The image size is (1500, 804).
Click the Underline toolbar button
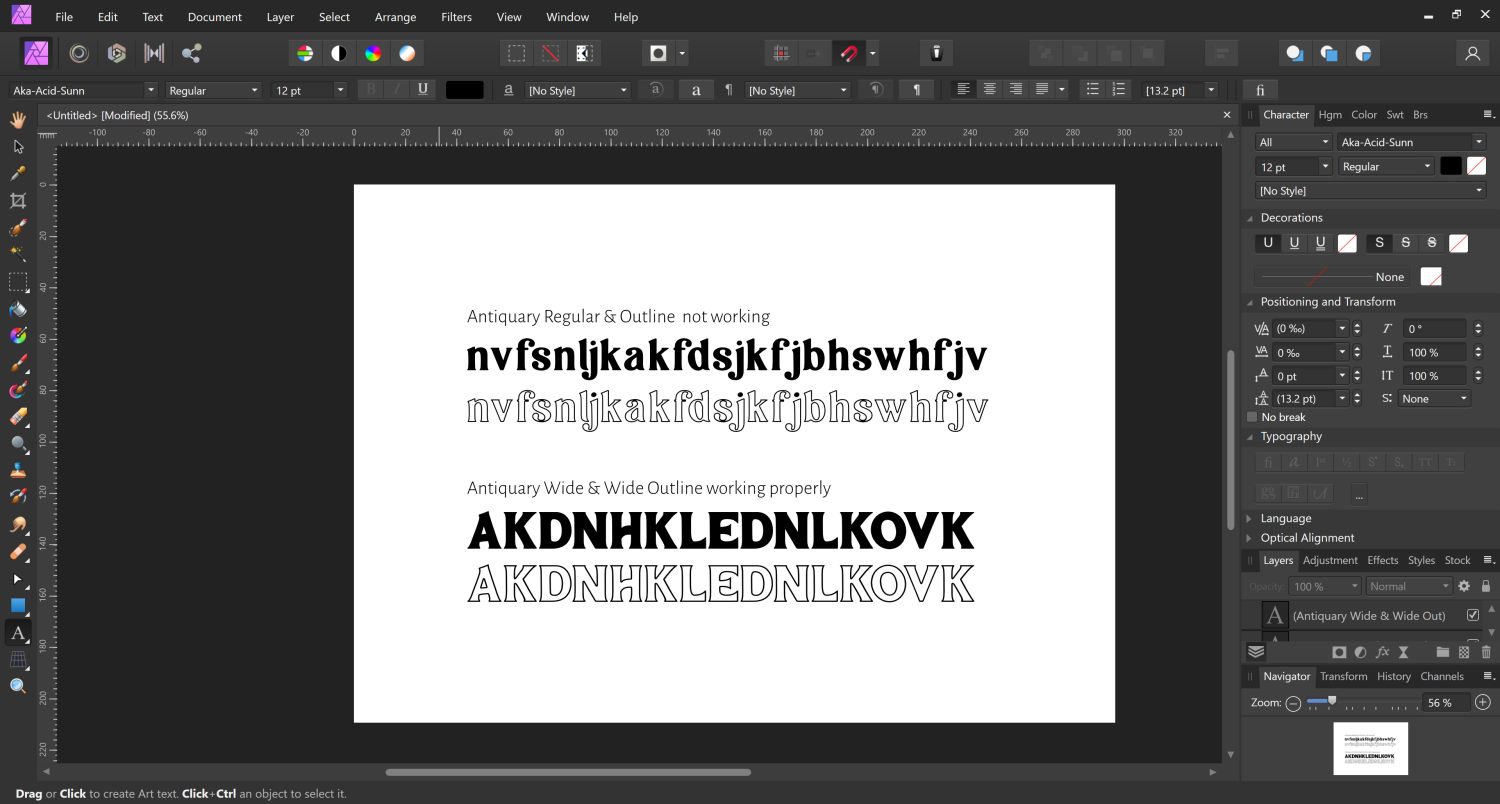point(423,90)
